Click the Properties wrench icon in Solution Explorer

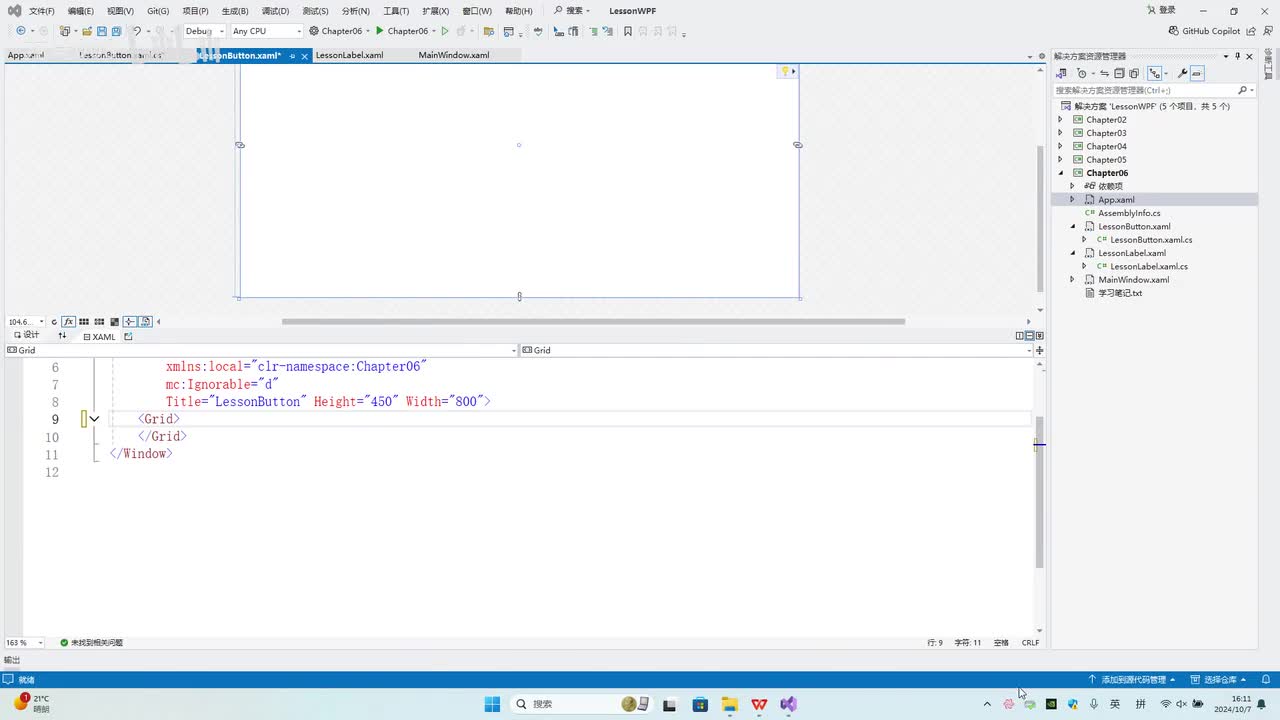[x=1182, y=73]
